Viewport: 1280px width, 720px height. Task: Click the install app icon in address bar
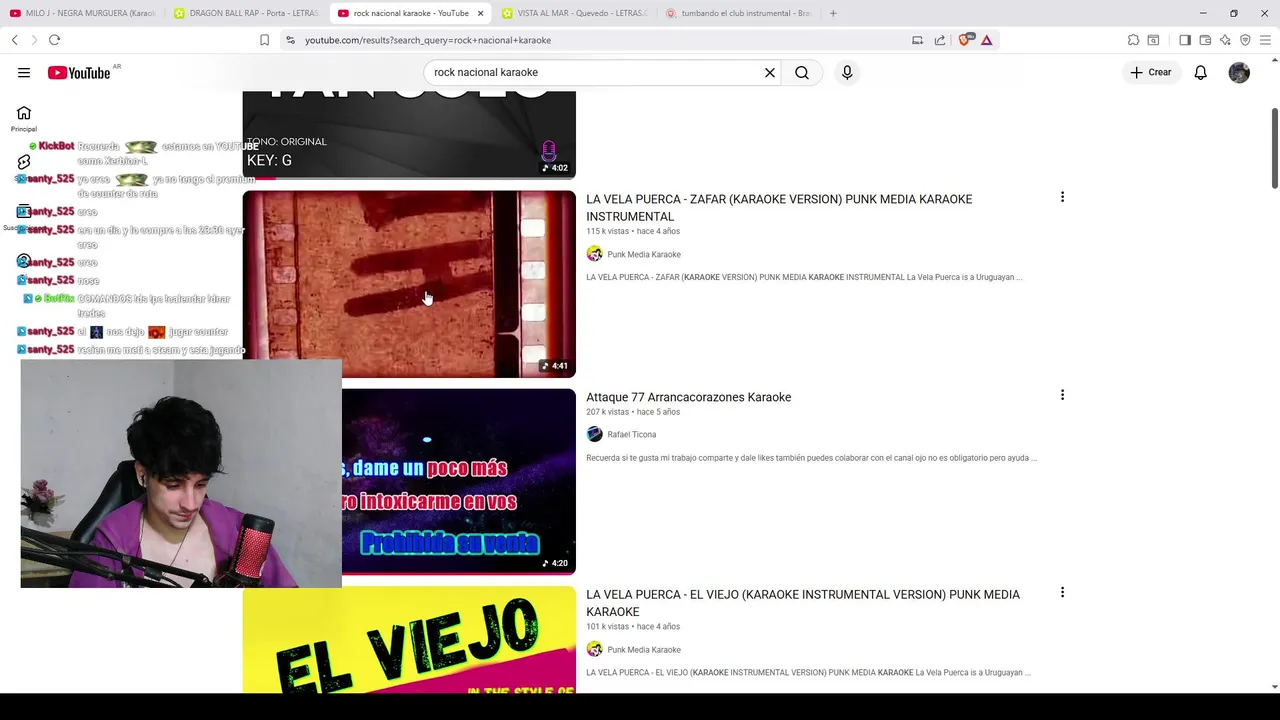(917, 40)
